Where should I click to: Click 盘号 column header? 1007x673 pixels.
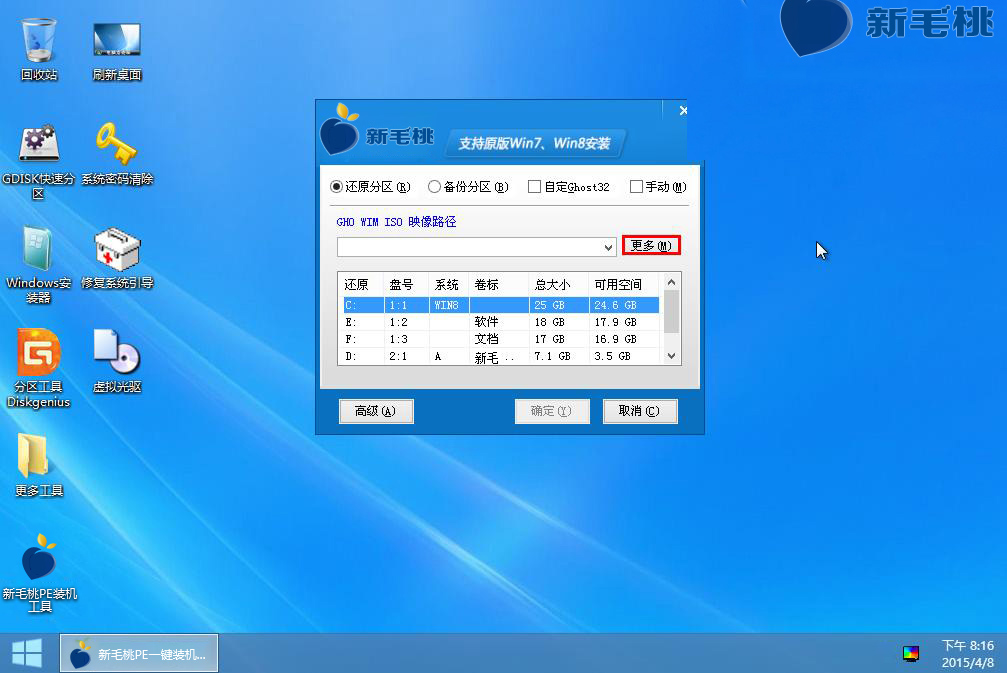(x=407, y=284)
